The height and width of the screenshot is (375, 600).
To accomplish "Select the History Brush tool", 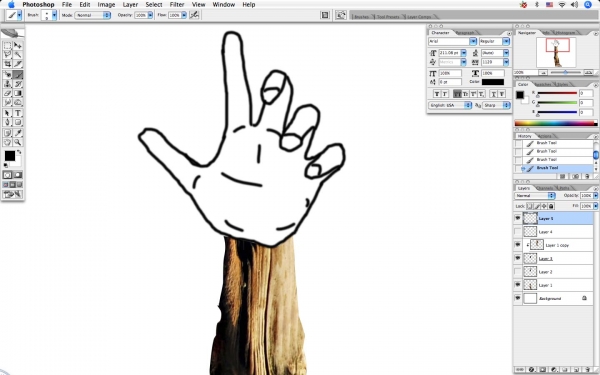I will (18, 84).
